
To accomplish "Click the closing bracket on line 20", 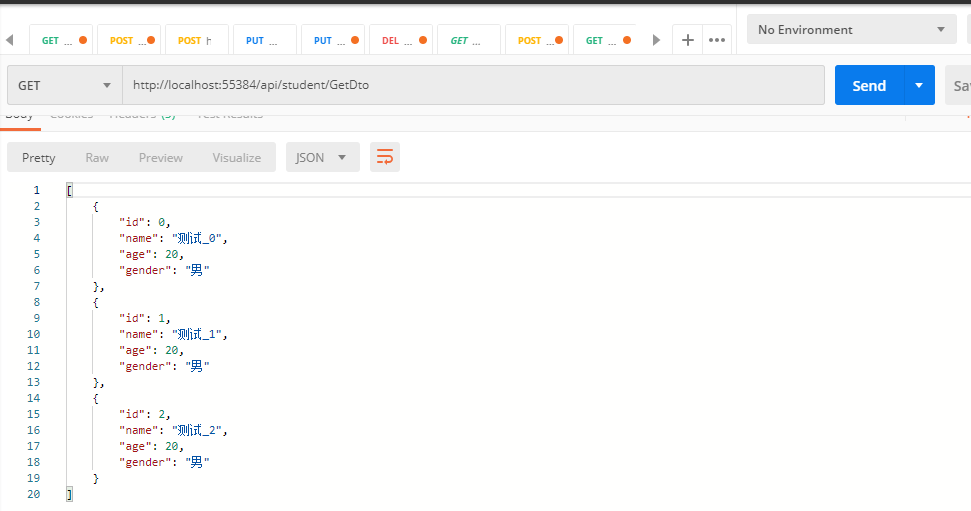I will tap(69, 494).
